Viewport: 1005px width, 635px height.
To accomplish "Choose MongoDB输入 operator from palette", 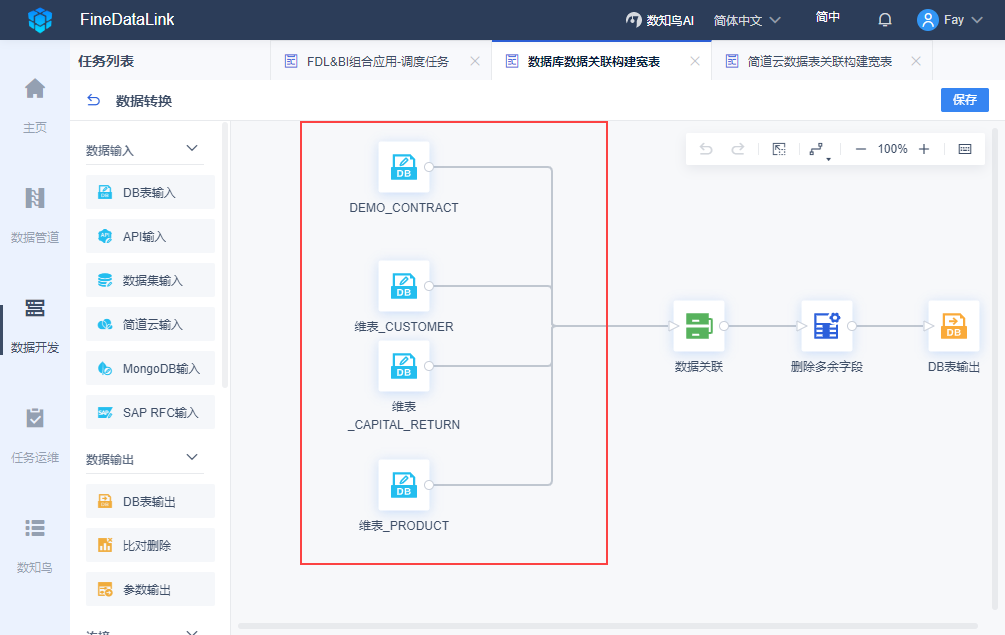I will point(150,368).
